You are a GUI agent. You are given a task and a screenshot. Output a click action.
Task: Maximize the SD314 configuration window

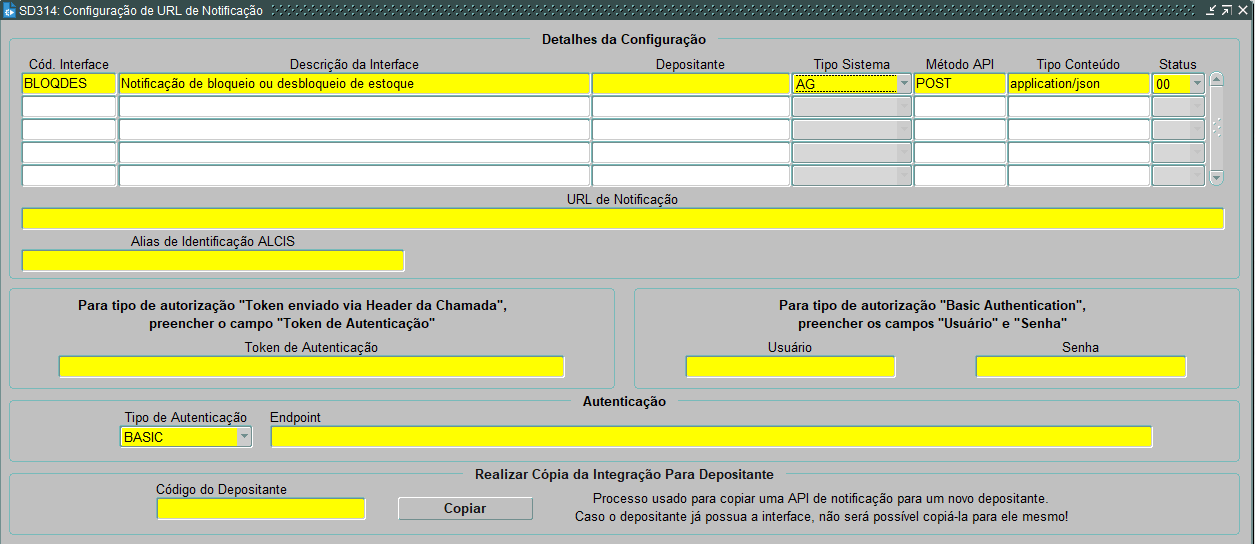pyautogui.click(x=1226, y=10)
